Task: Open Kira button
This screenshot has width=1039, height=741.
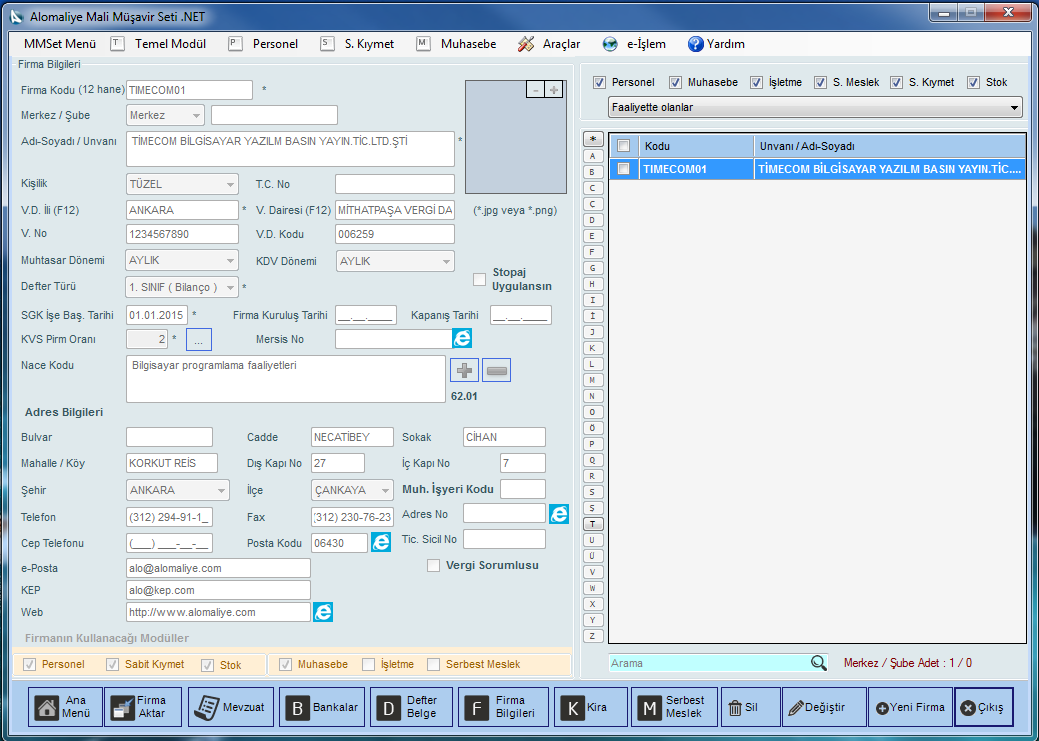Action: tap(591, 707)
